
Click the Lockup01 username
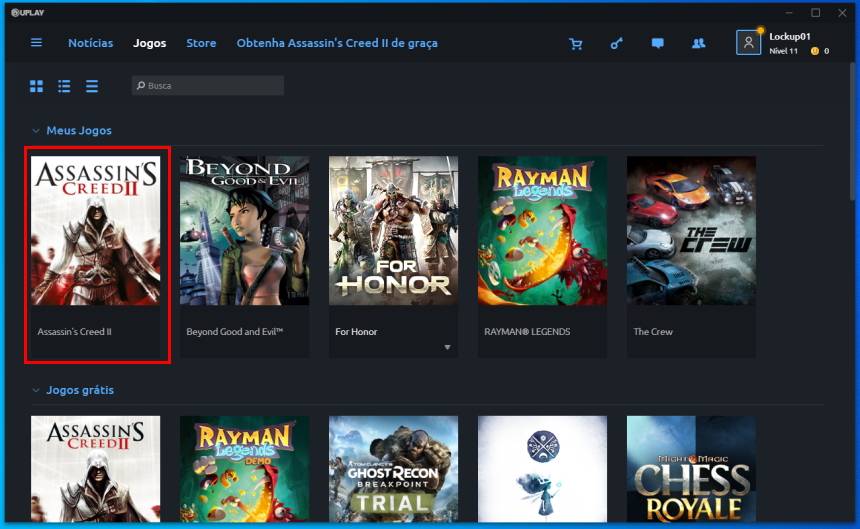point(788,36)
